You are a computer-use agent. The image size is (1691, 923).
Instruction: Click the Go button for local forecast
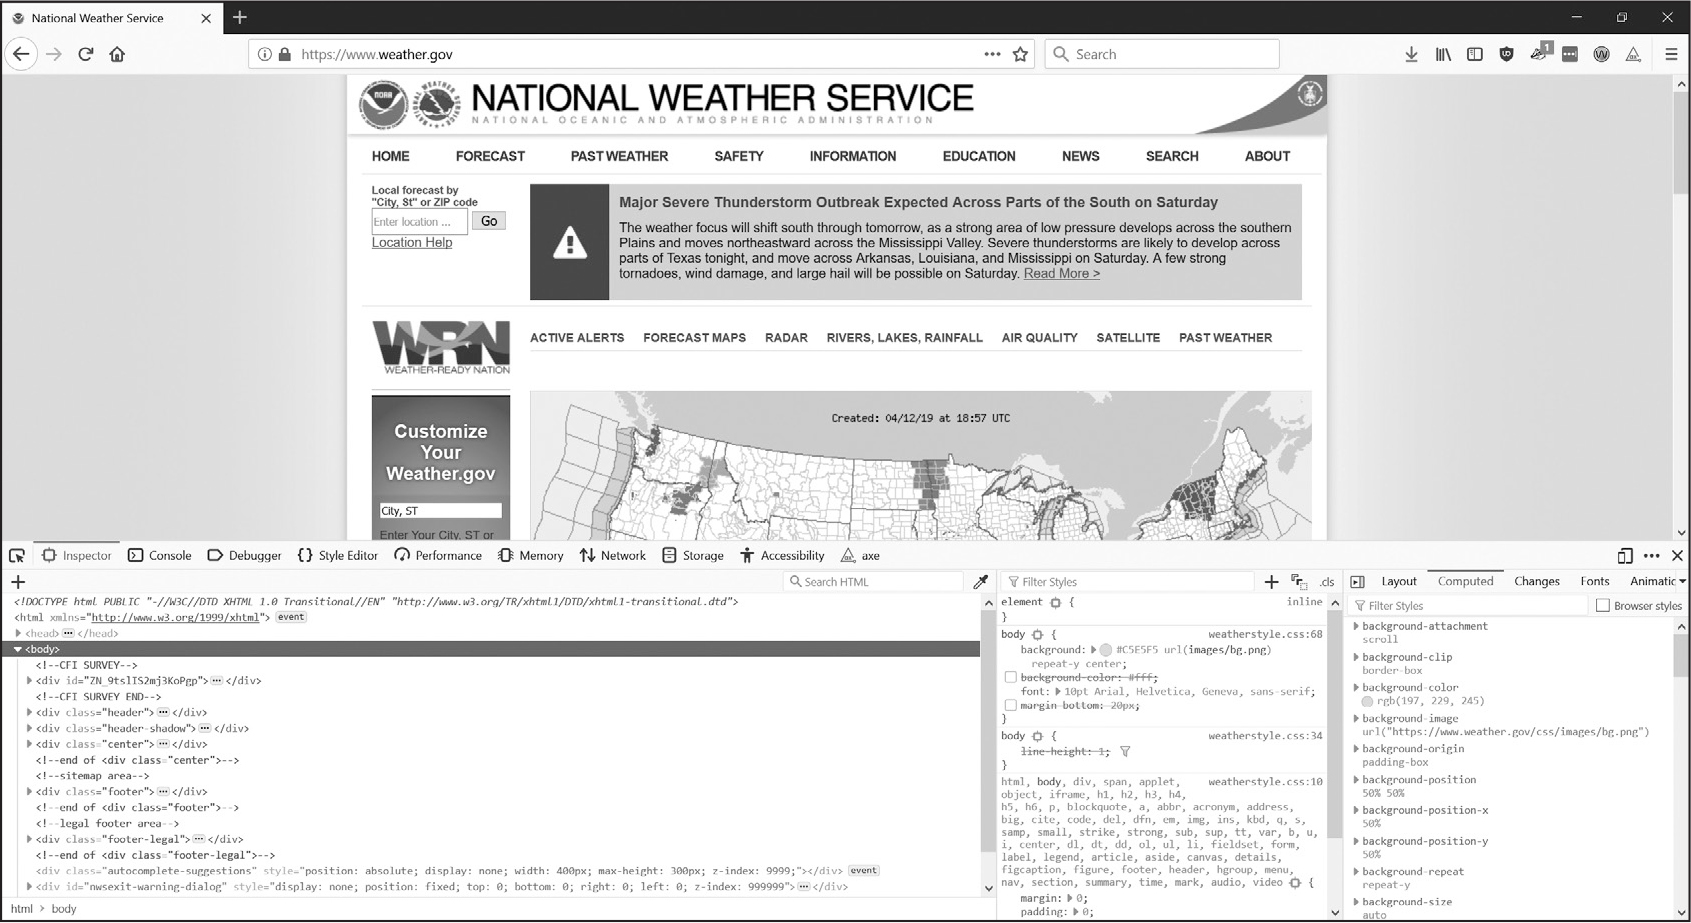(x=489, y=221)
